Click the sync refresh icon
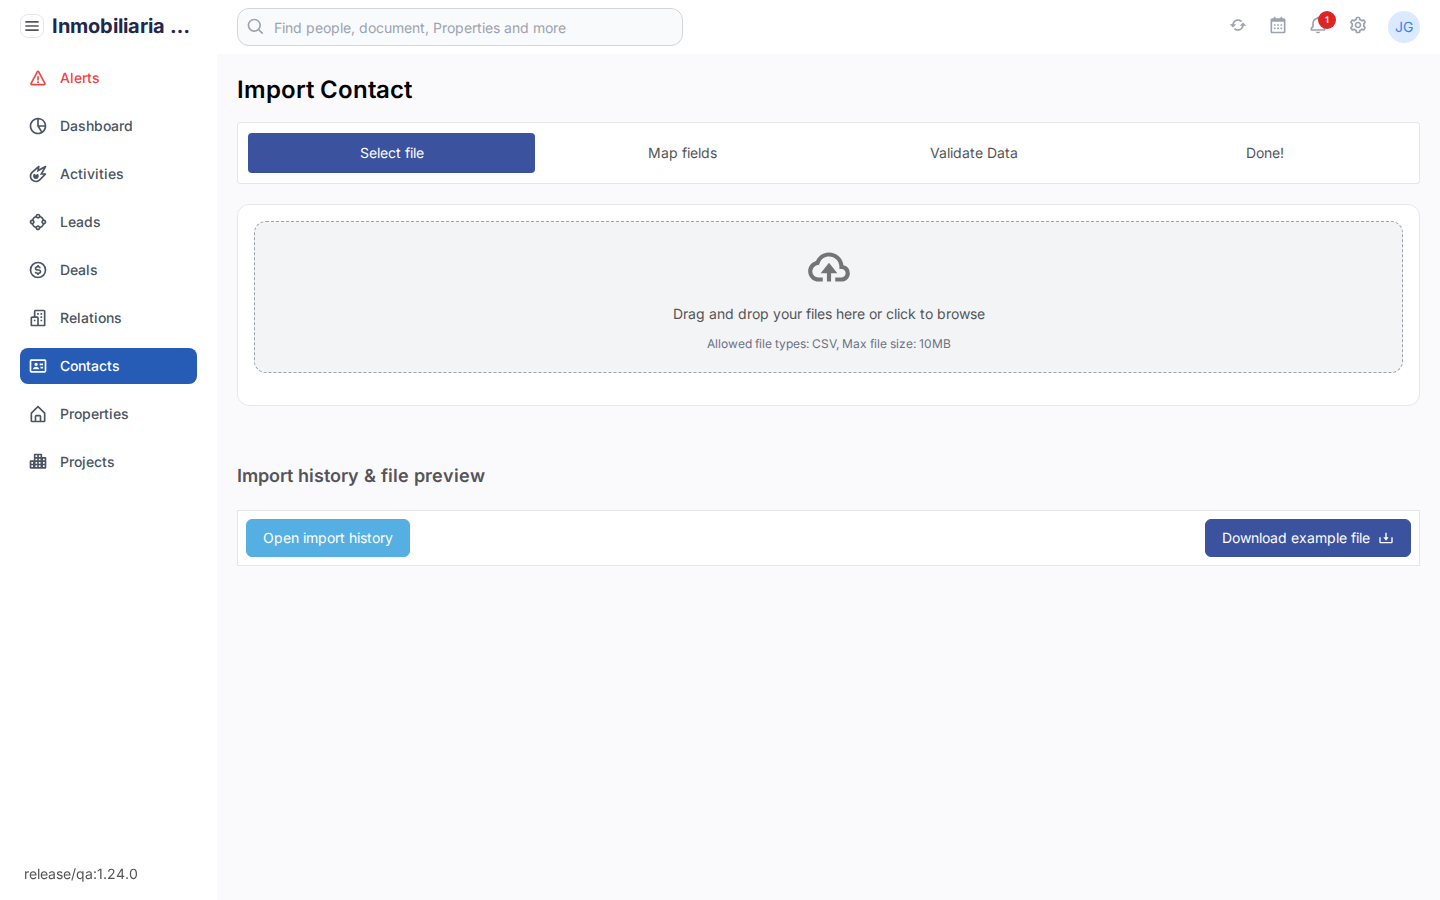1440x900 pixels. pyautogui.click(x=1237, y=25)
